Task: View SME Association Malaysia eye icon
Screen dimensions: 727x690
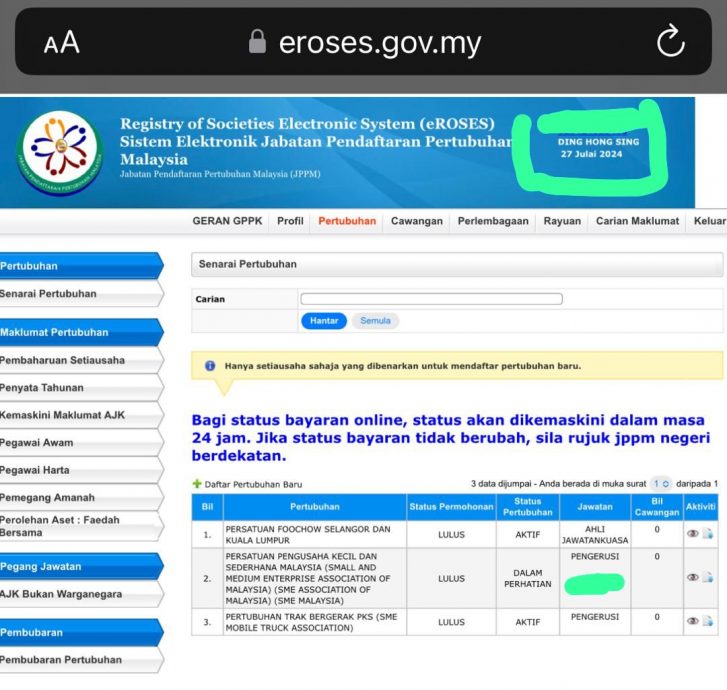Action: point(692,577)
